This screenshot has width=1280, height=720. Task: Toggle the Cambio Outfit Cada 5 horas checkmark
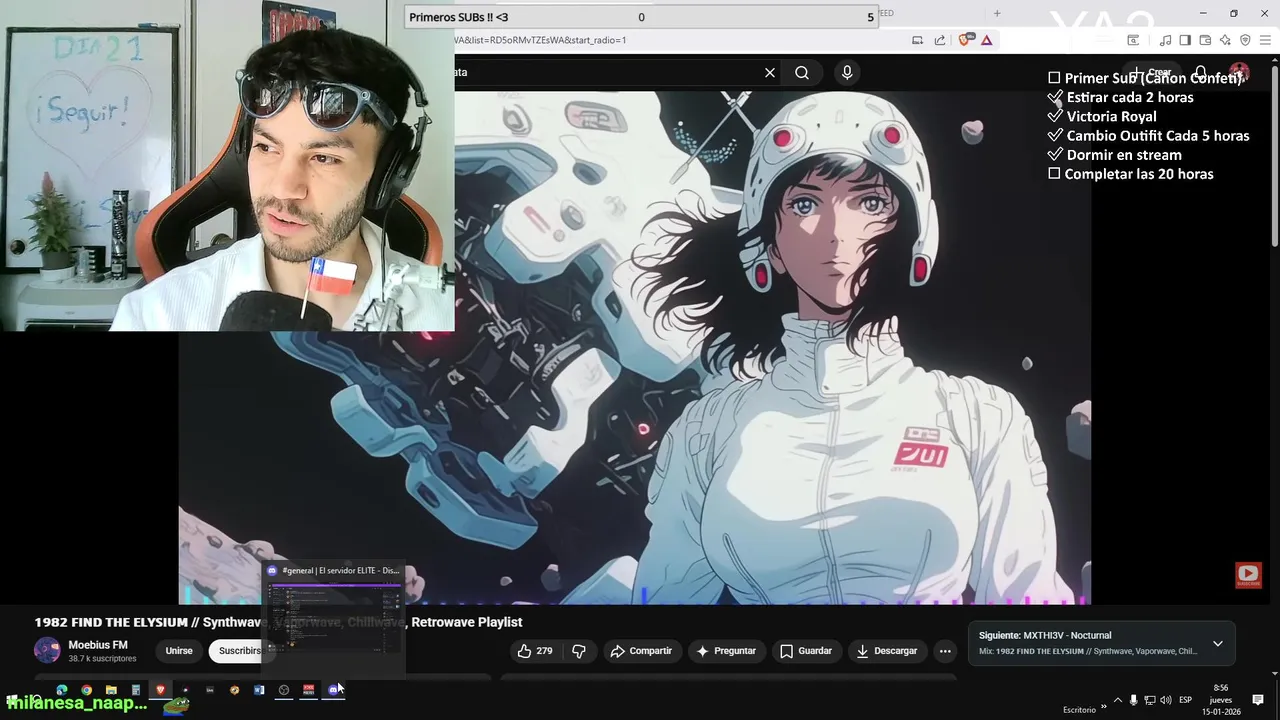tap(1055, 135)
